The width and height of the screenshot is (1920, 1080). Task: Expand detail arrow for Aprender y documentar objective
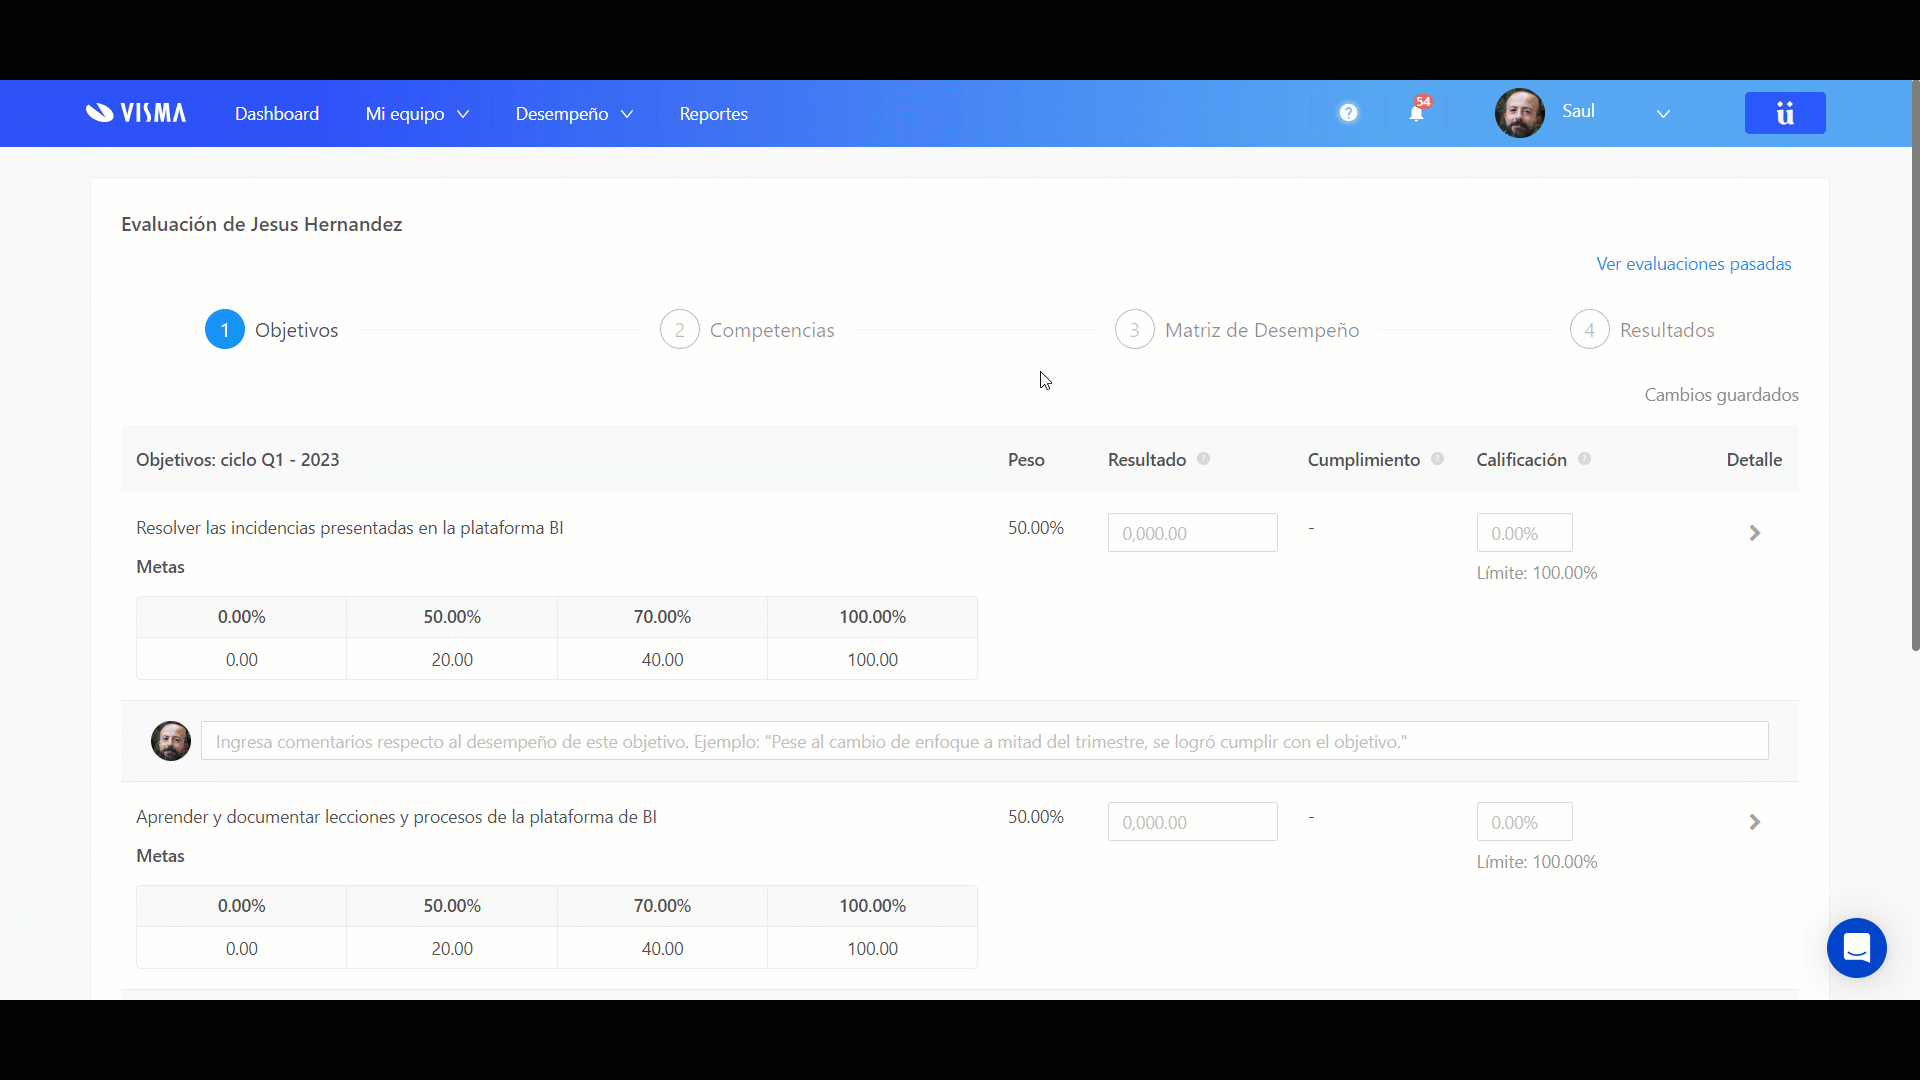(1754, 822)
